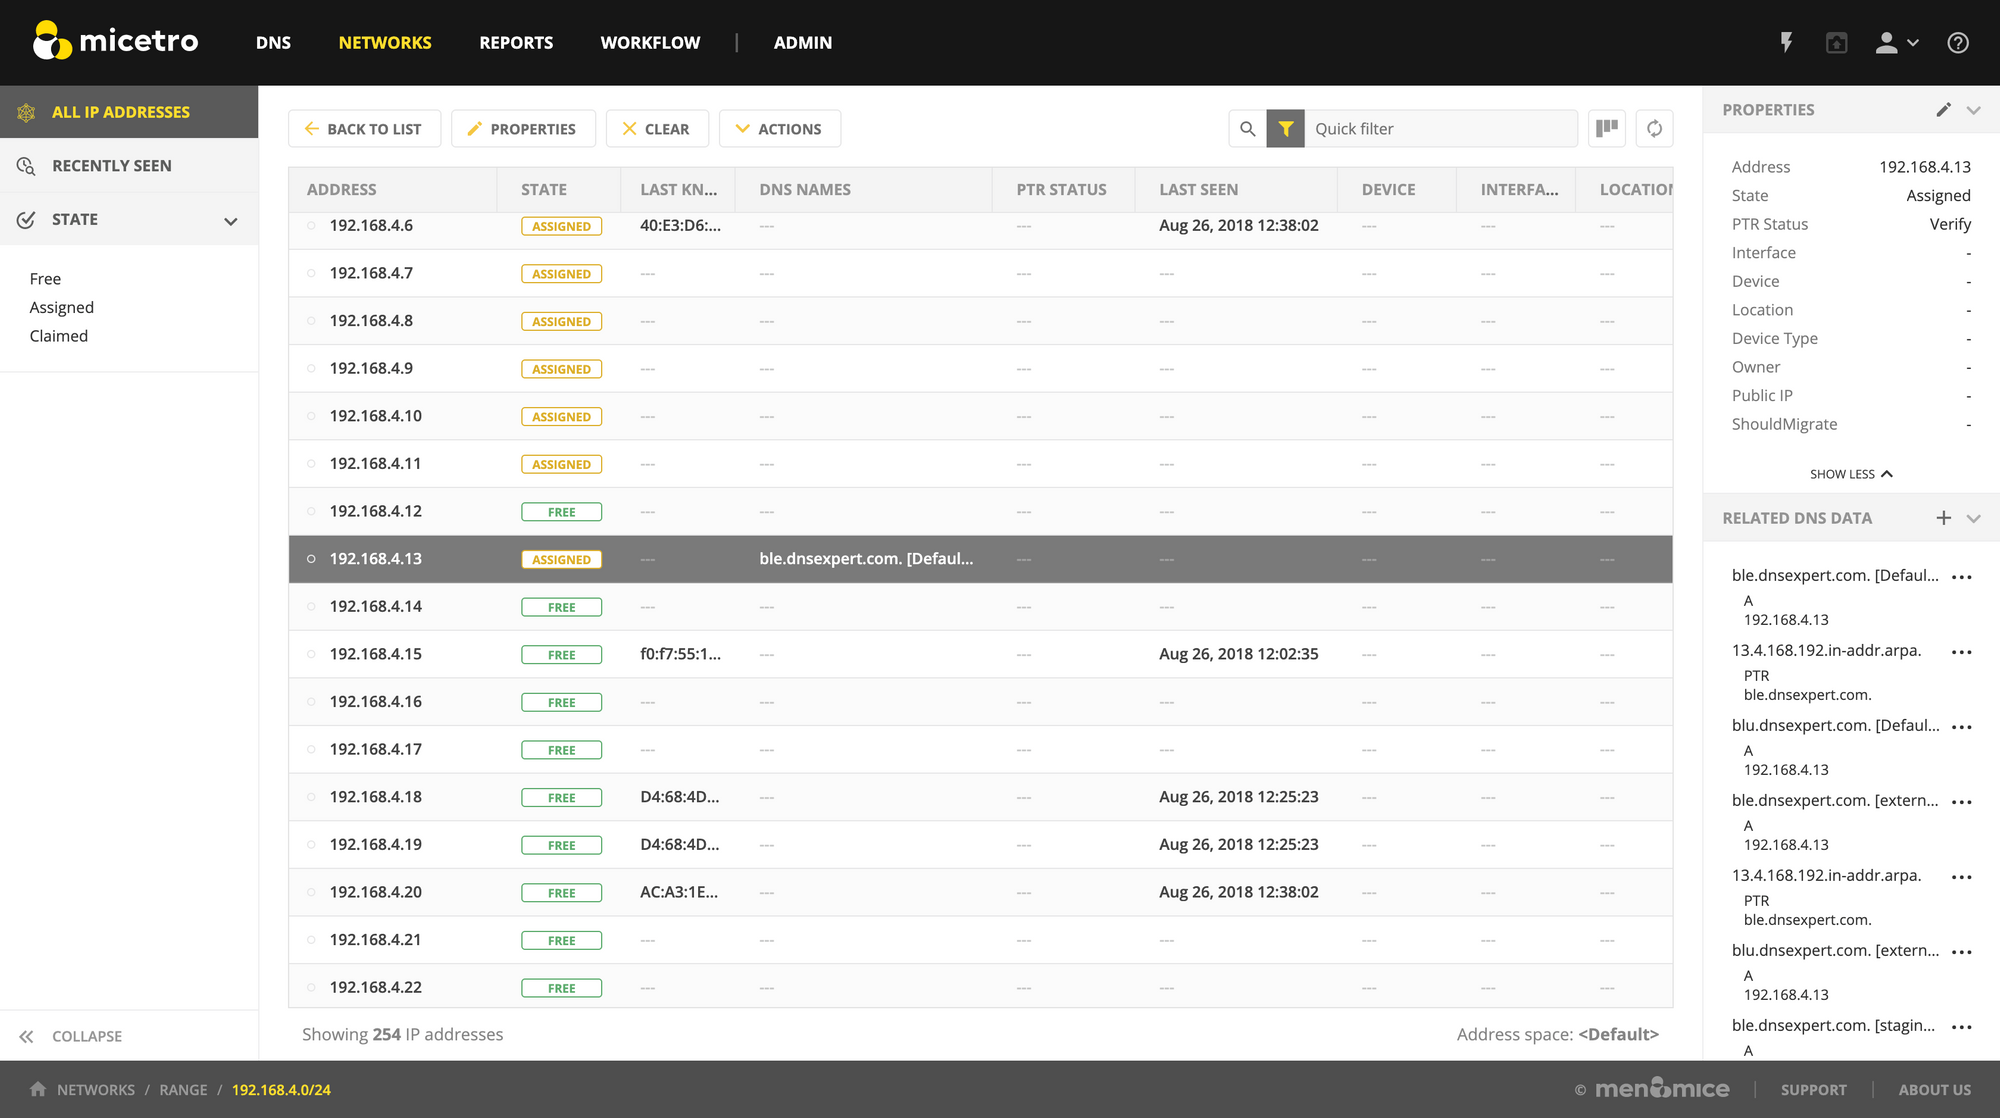The image size is (2000, 1118).
Task: Click Back to List button
Action: 364,129
